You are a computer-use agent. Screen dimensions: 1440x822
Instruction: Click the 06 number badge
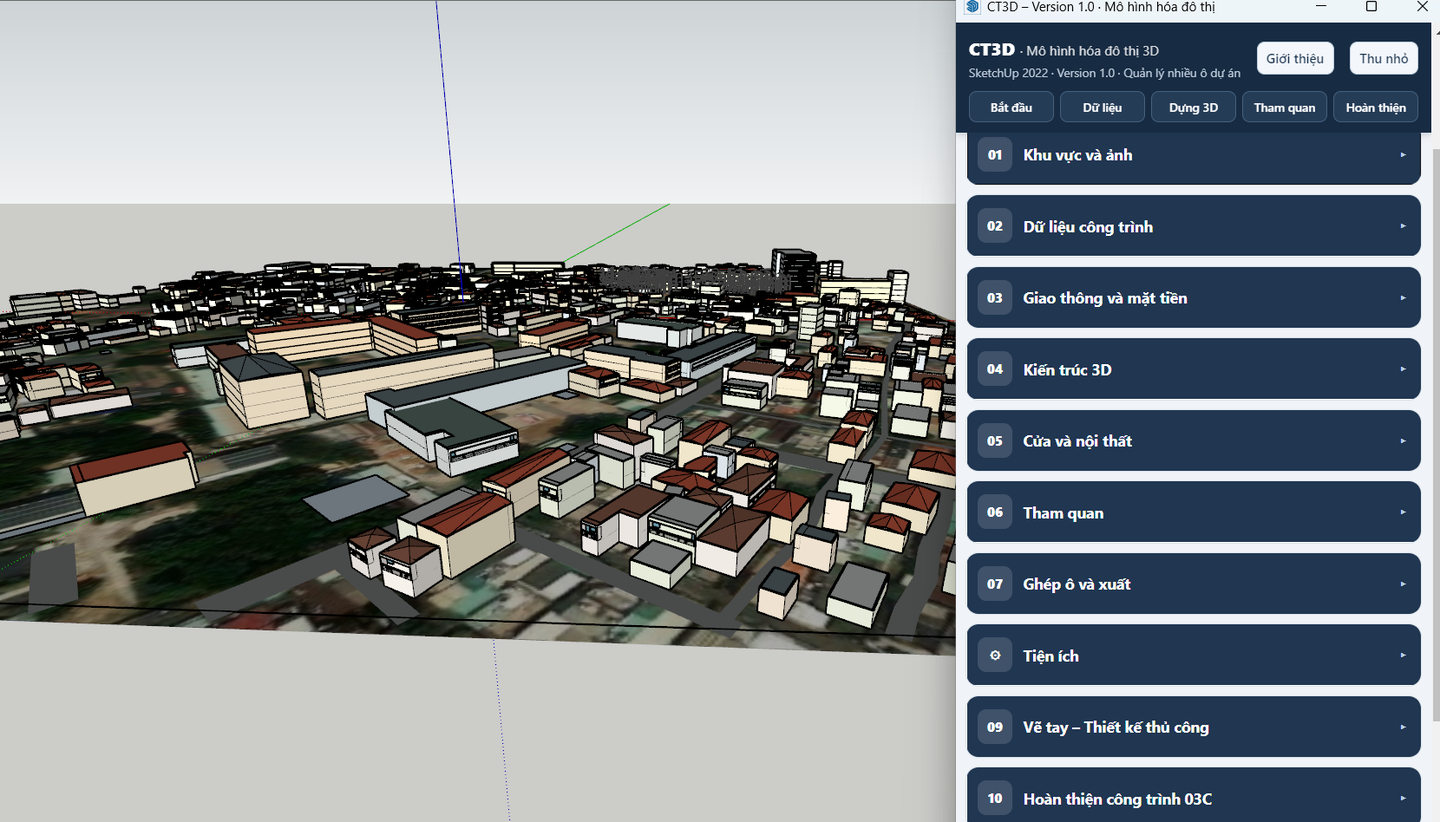[x=995, y=512]
